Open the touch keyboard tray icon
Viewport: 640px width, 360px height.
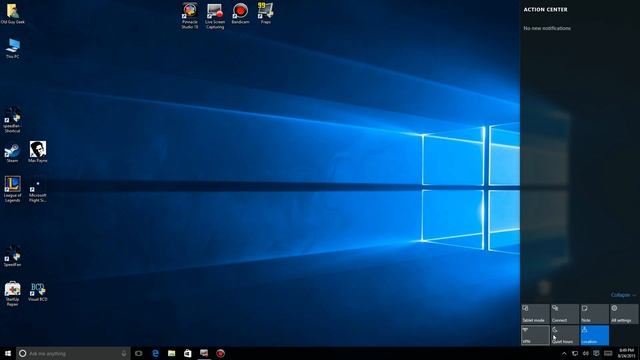[608, 353]
